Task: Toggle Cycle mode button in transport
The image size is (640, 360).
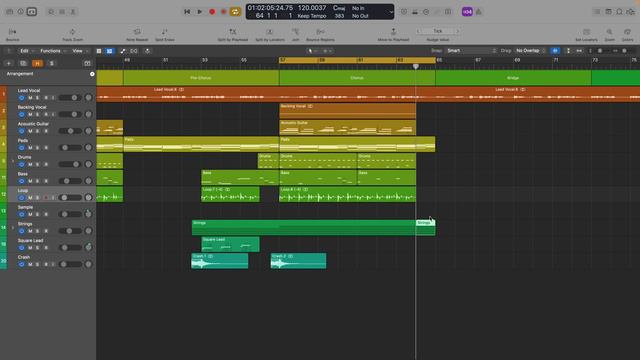Action: click(x=235, y=12)
